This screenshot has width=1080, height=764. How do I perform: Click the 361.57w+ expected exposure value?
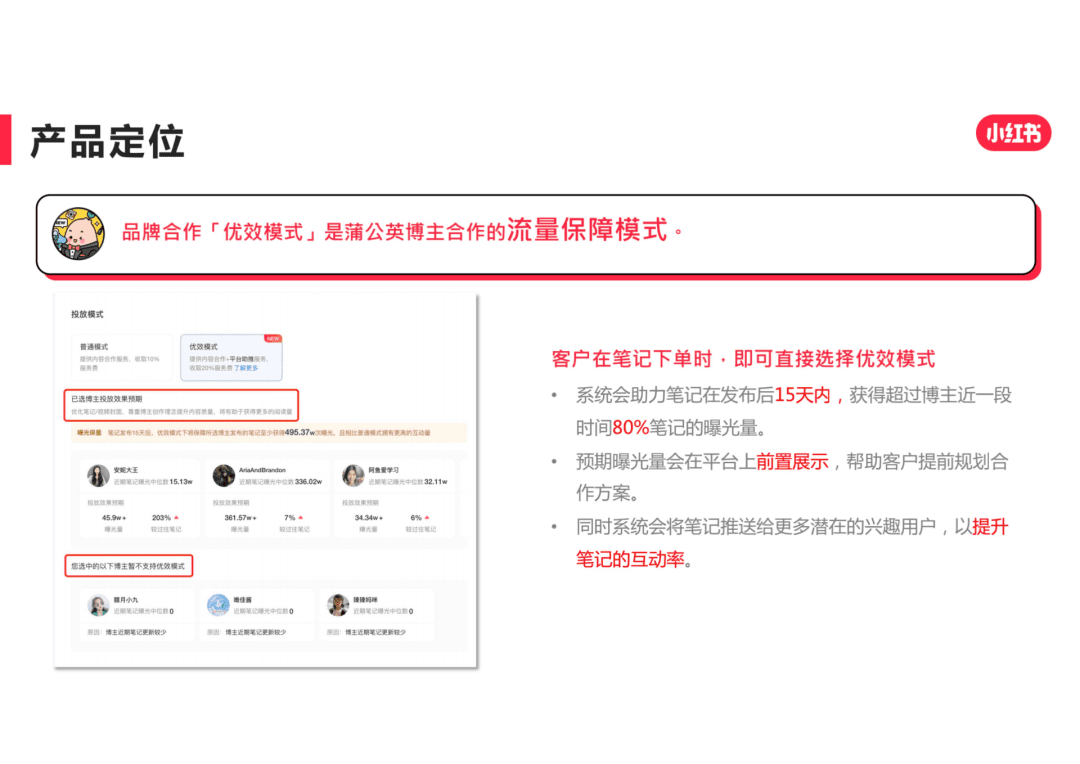click(x=240, y=517)
